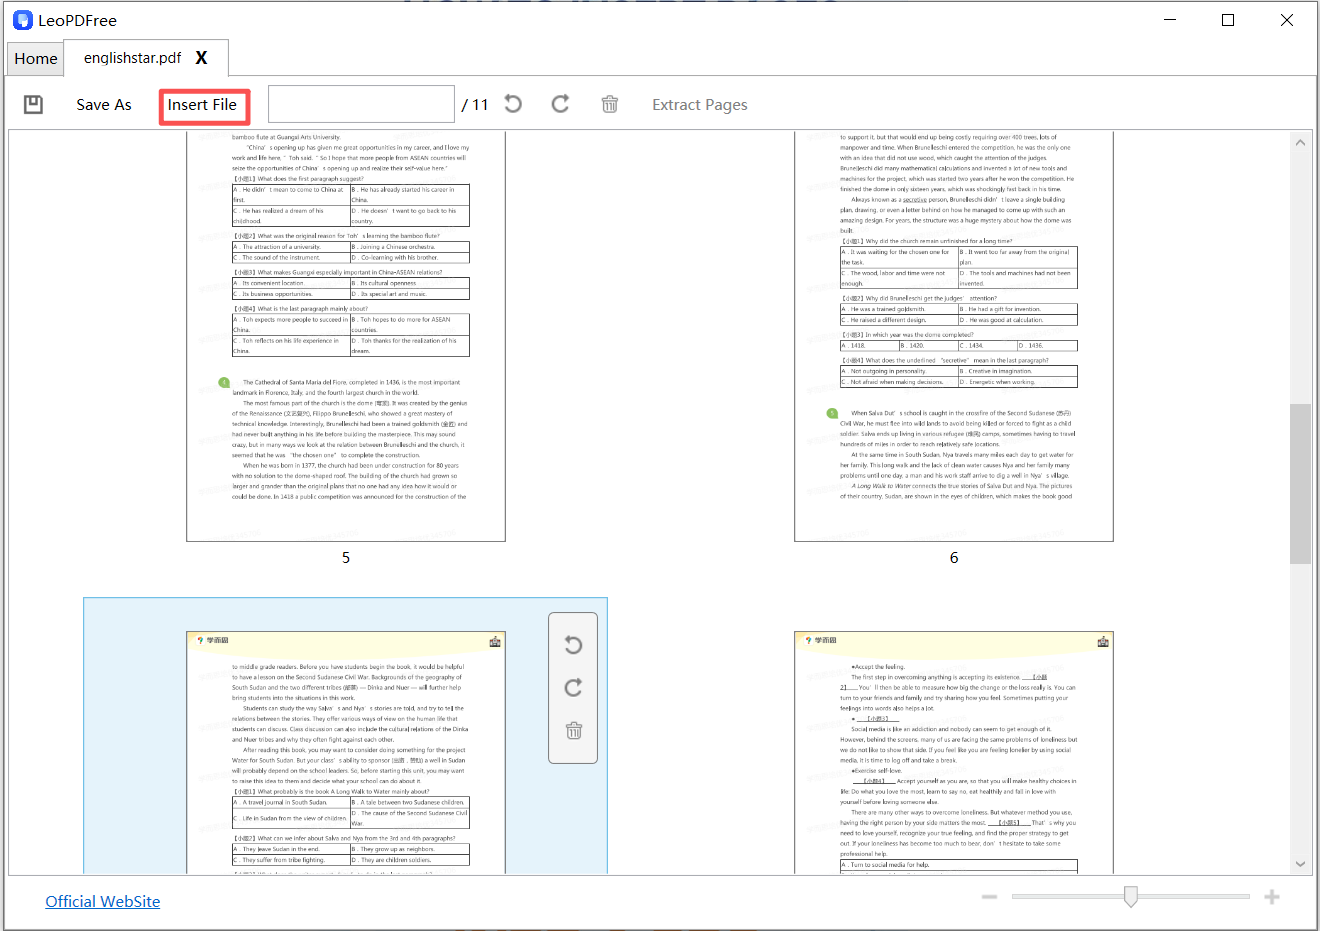The height and width of the screenshot is (931, 1320).
Task: Rotate pages left using the toolbar arrow icon
Action: pos(512,104)
